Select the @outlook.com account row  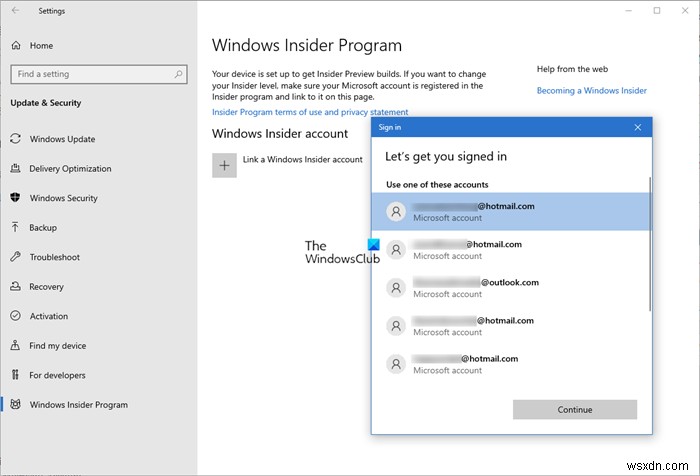511,288
